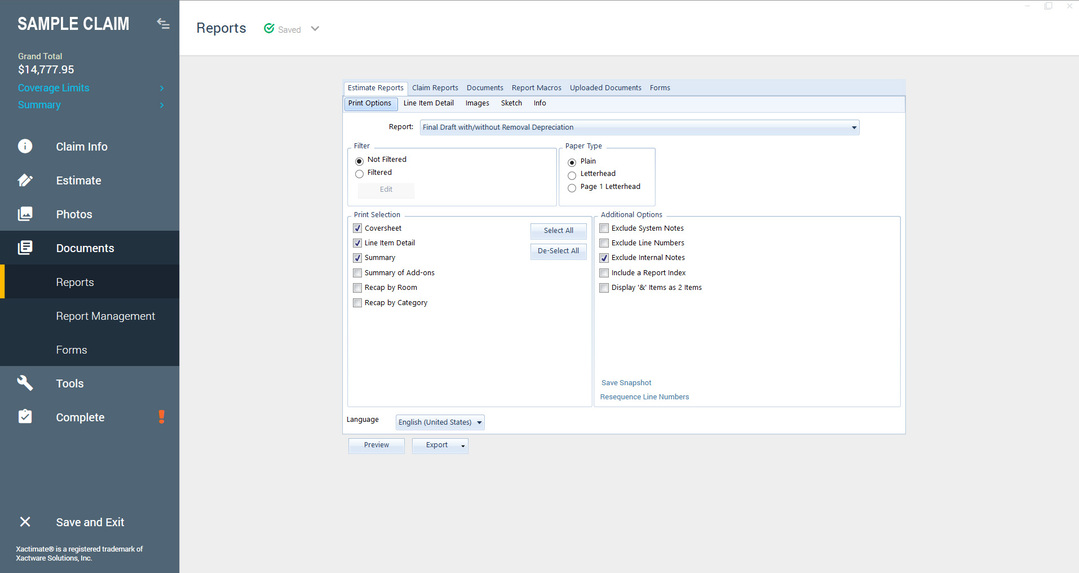1079x573 pixels.
Task: Select the Letterhead paper type
Action: 572,175
